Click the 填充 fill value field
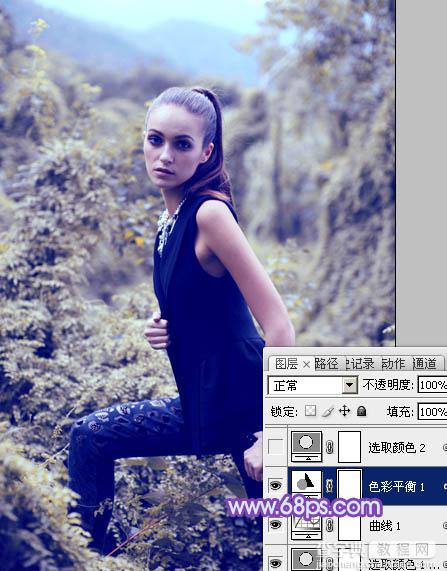 tap(432, 412)
